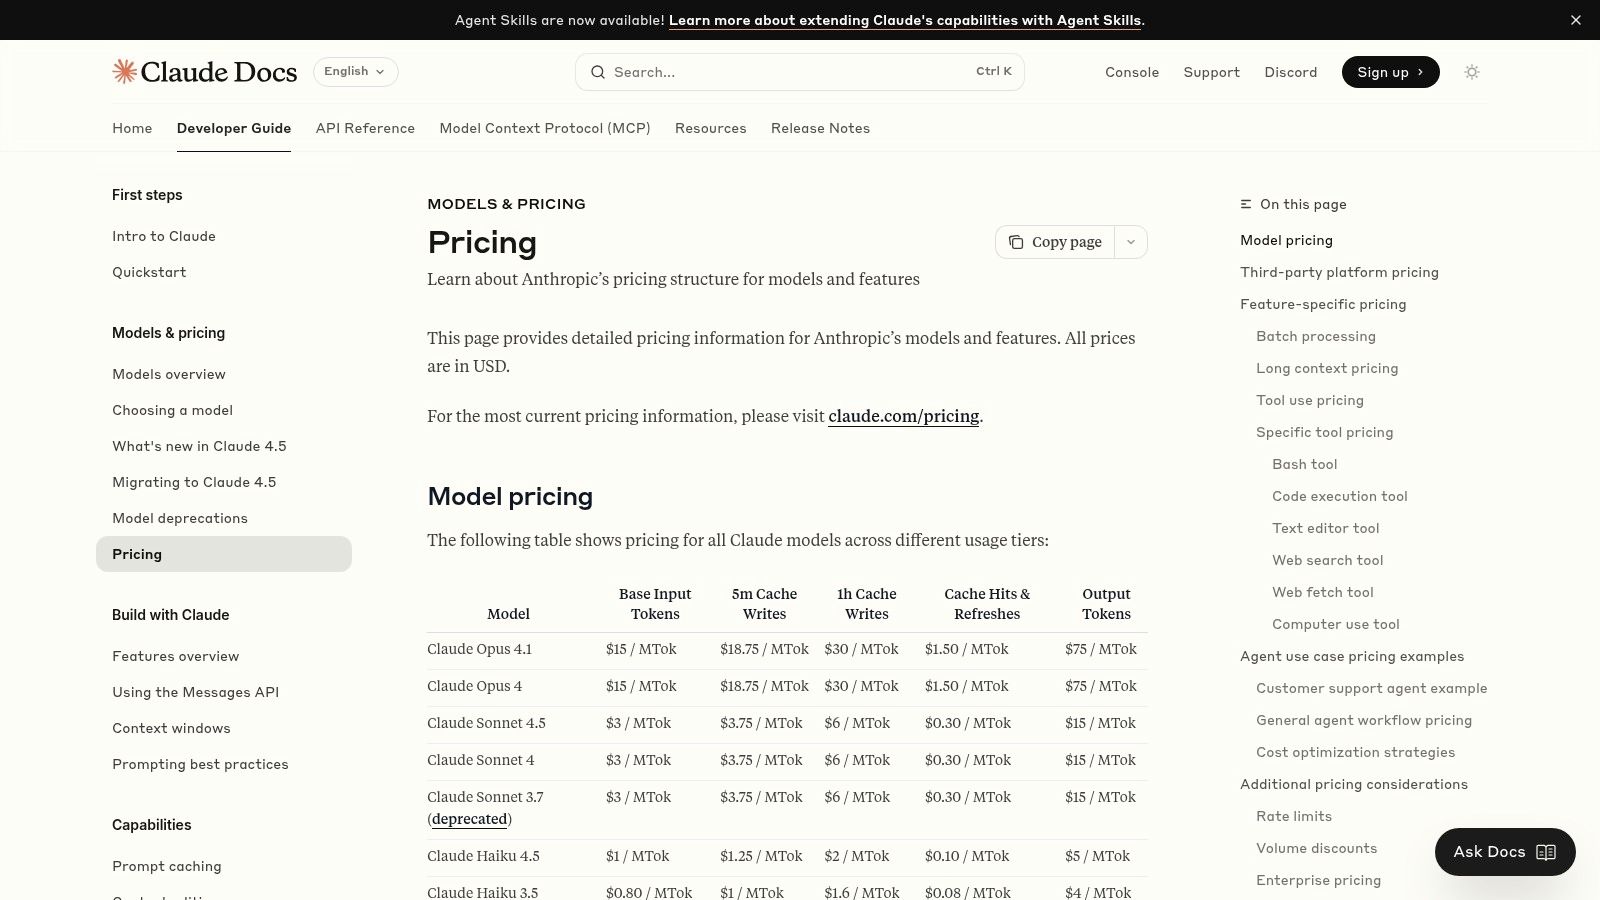This screenshot has width=1600, height=900.
Task: Open the English language dropdown
Action: [x=355, y=71]
